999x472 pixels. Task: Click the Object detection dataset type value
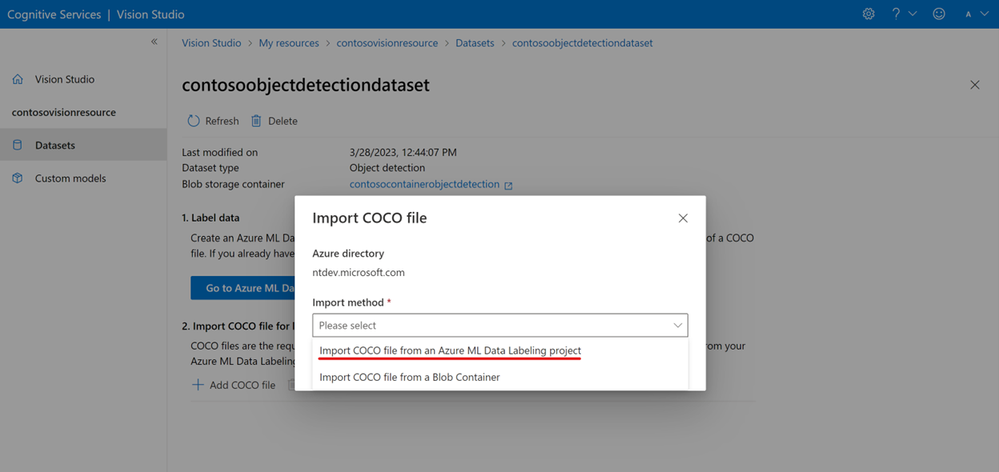point(387,168)
